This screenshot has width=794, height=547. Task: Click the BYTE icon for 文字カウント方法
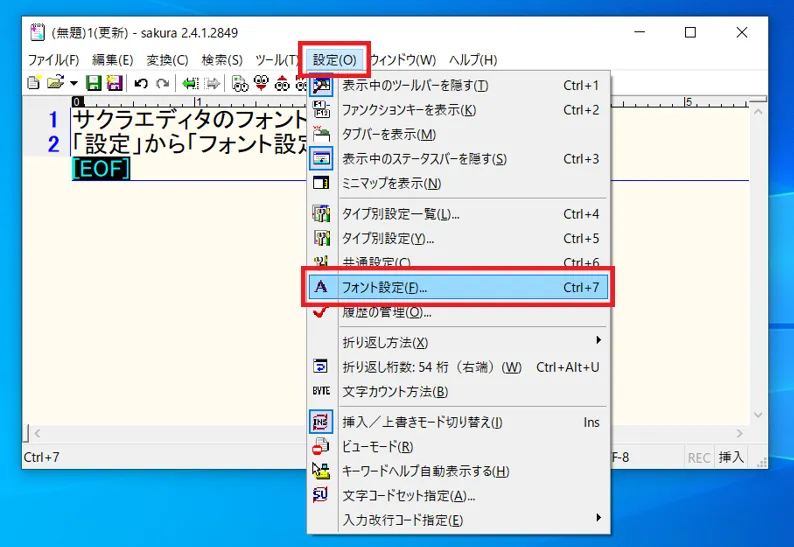point(321,391)
